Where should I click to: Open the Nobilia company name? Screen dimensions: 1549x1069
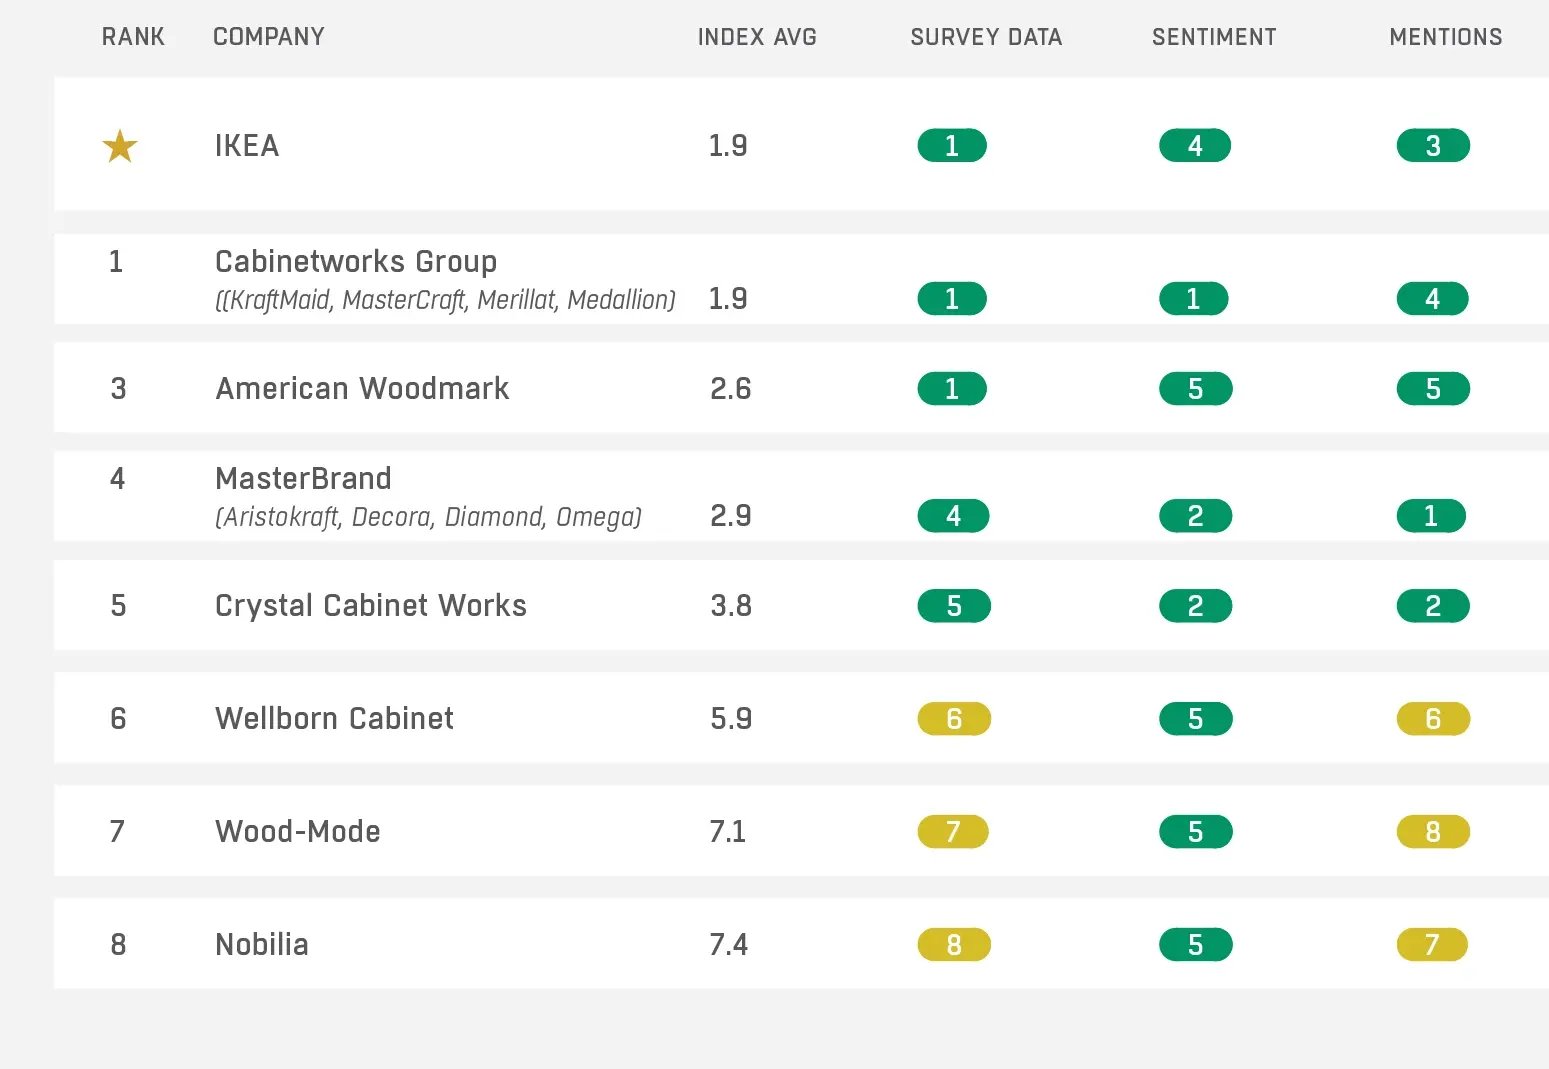pyautogui.click(x=262, y=945)
